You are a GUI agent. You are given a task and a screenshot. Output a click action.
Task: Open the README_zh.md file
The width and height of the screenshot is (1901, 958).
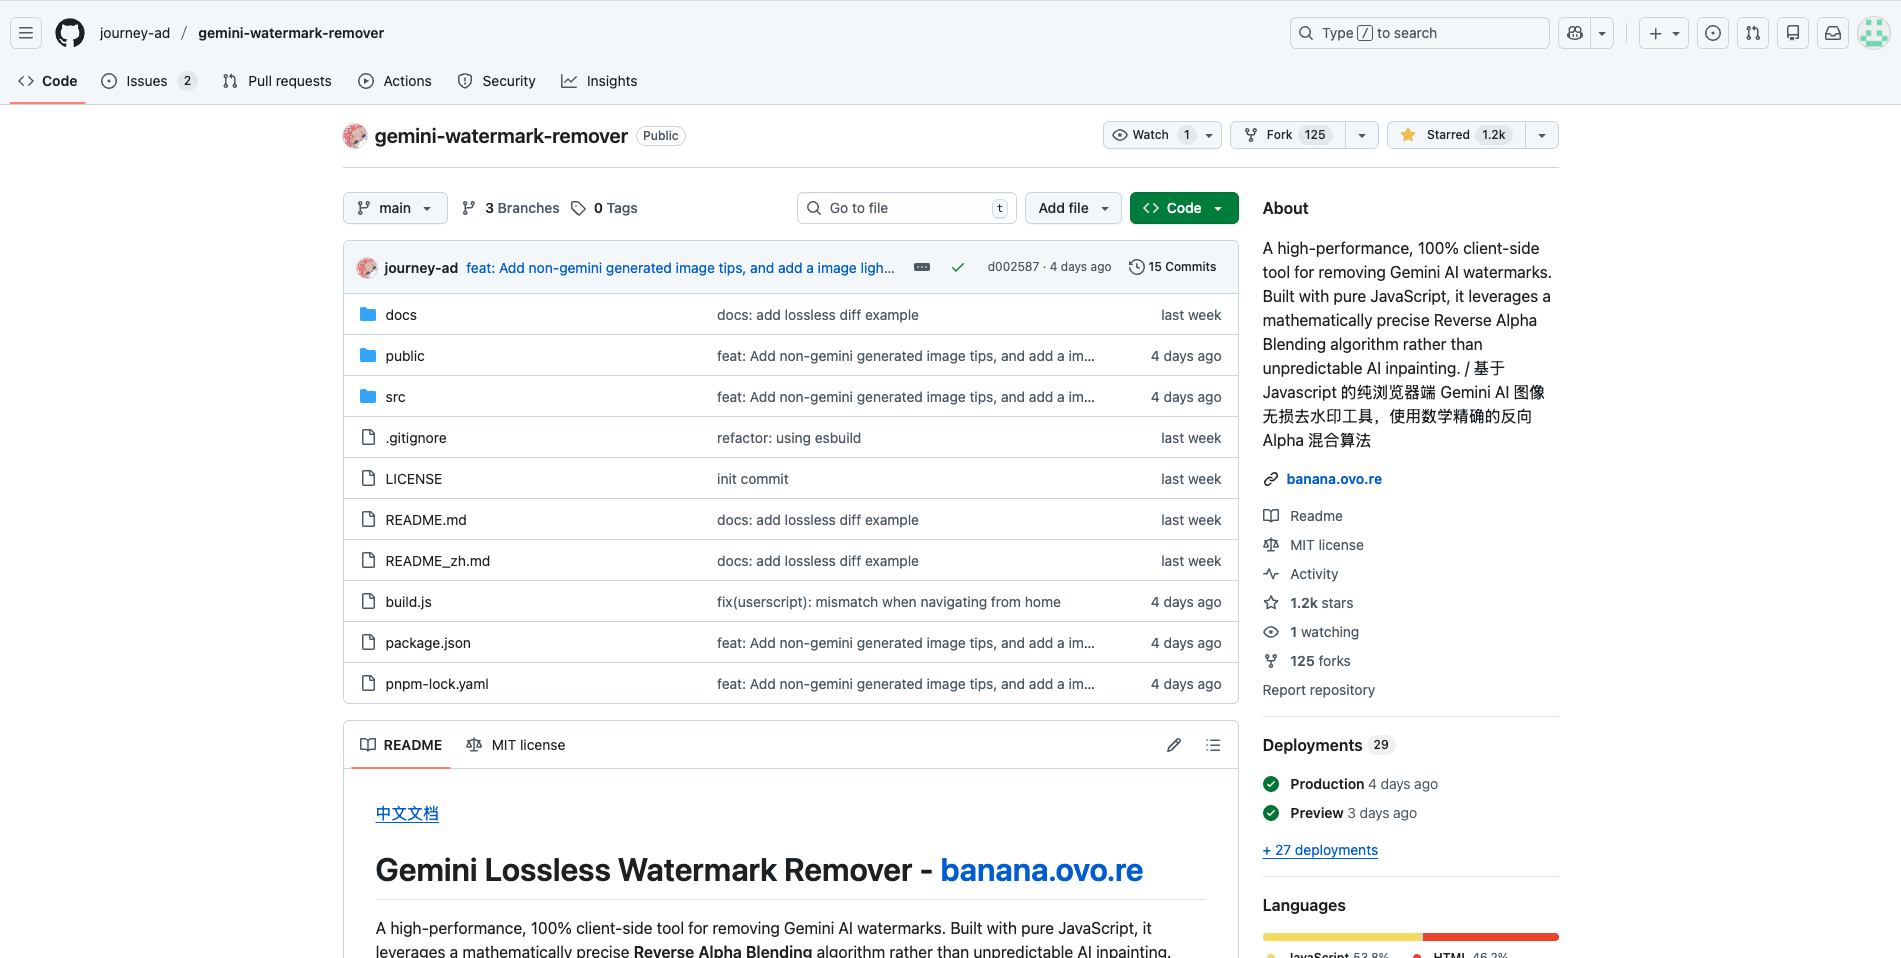438,561
